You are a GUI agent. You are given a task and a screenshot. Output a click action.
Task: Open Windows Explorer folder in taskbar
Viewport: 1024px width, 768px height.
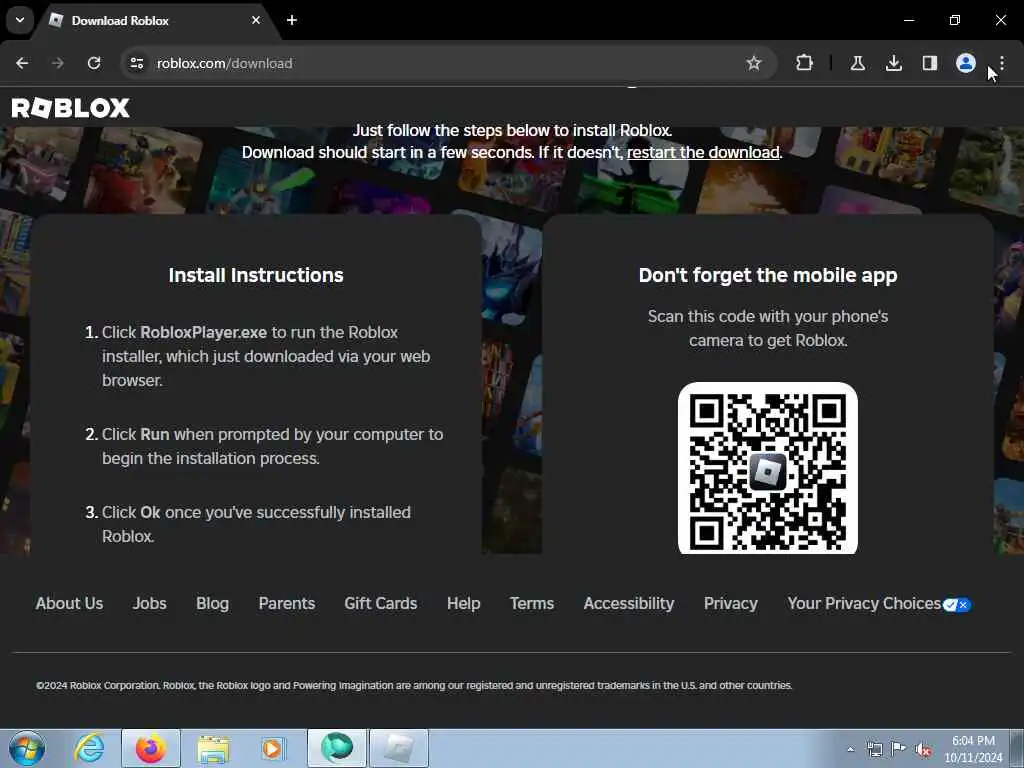click(213, 749)
